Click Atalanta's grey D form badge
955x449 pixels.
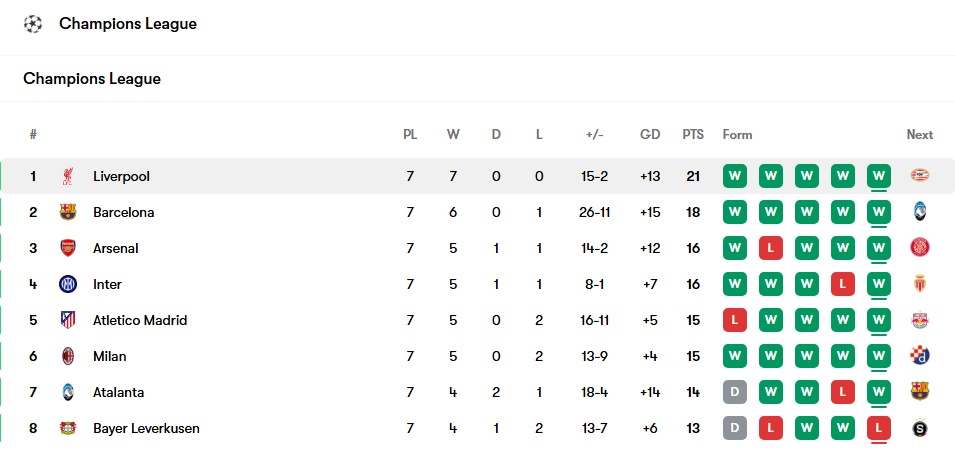pyautogui.click(x=735, y=392)
